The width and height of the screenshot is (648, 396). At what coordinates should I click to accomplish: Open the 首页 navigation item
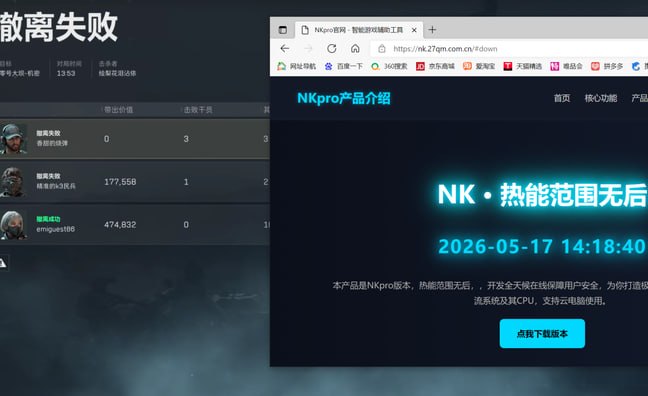[x=562, y=98]
